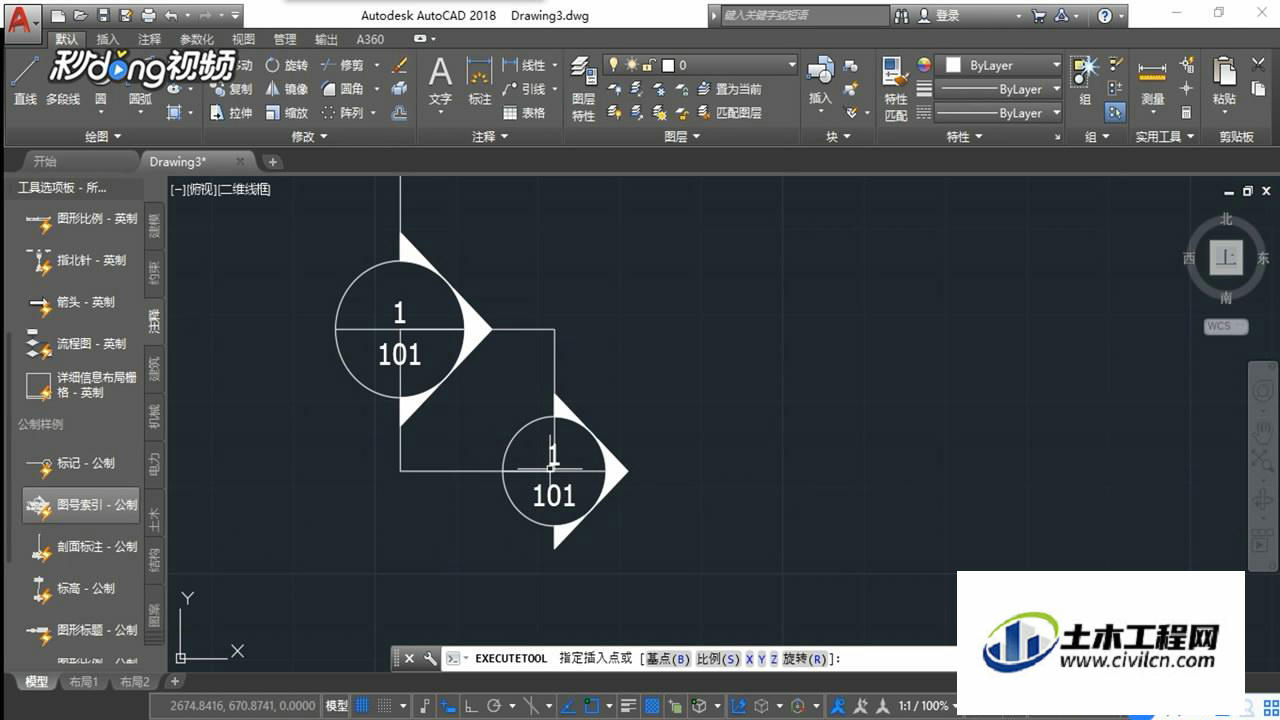1280x720 pixels.
Task: Open the 开始 (Start) document tab
Action: [45, 161]
